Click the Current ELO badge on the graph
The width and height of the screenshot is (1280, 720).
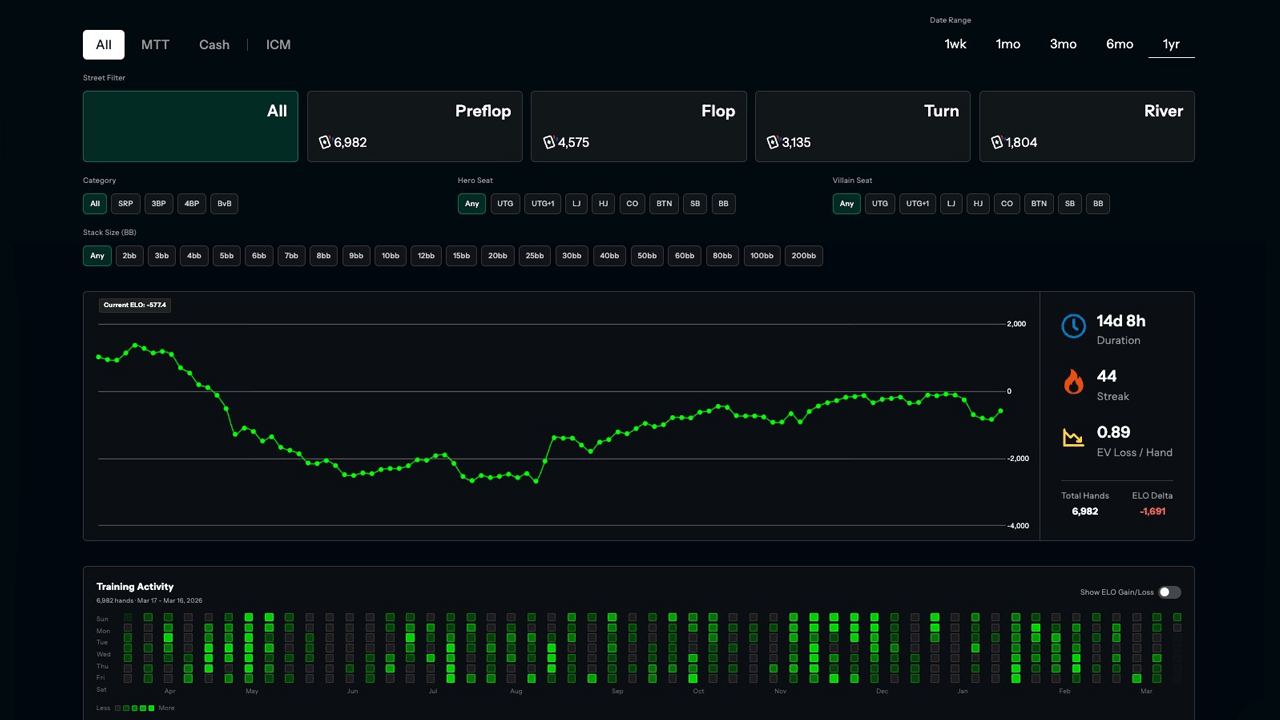(134, 304)
